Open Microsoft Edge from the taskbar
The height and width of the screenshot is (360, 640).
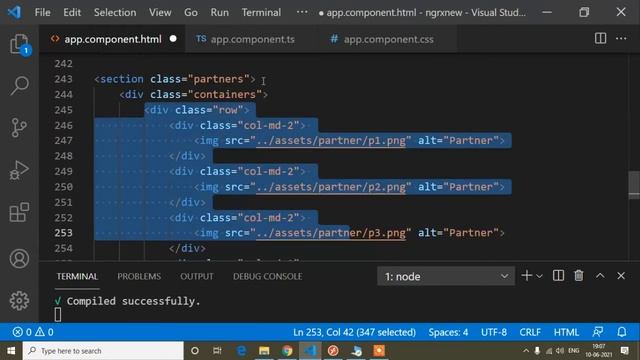241,351
